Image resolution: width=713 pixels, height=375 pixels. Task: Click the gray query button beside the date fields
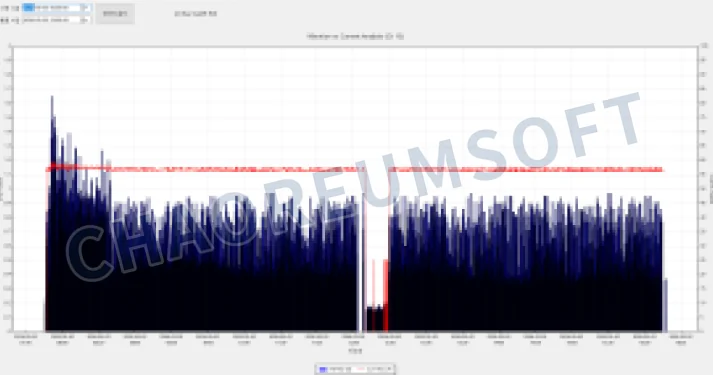coord(115,14)
